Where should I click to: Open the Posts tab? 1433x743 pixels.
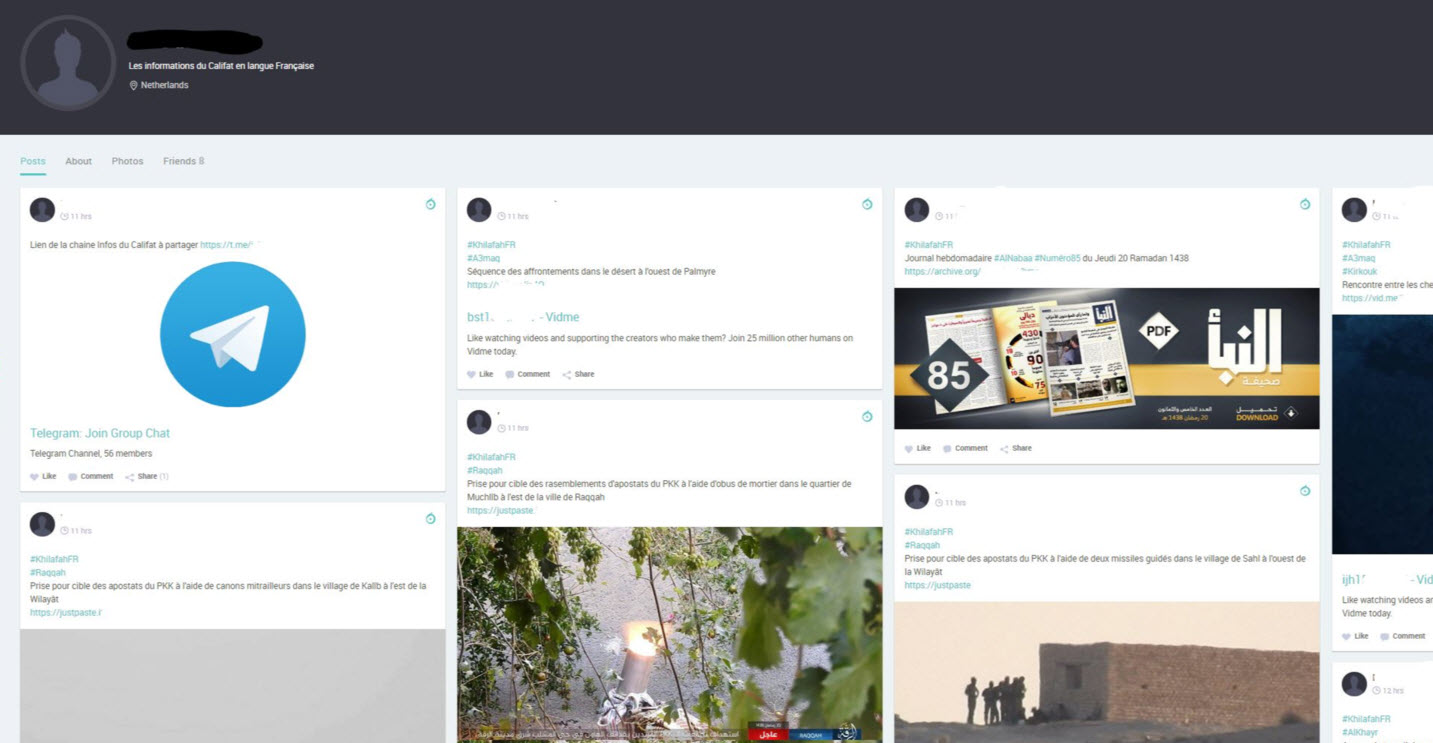pyautogui.click(x=33, y=161)
